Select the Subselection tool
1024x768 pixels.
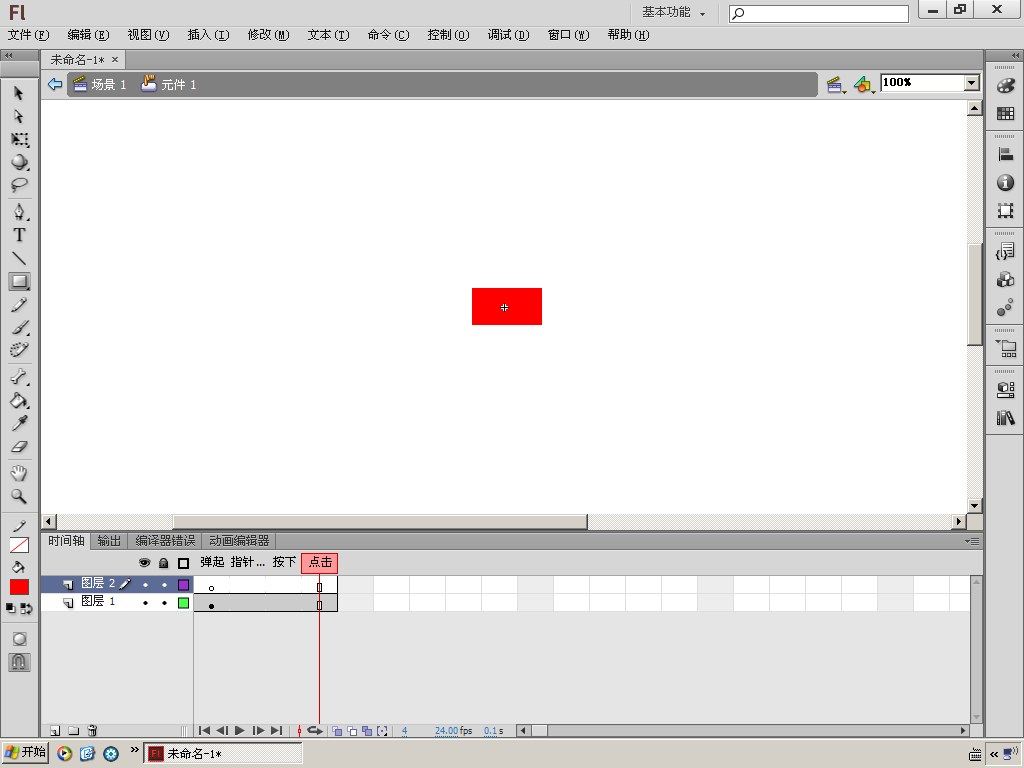click(x=19, y=116)
